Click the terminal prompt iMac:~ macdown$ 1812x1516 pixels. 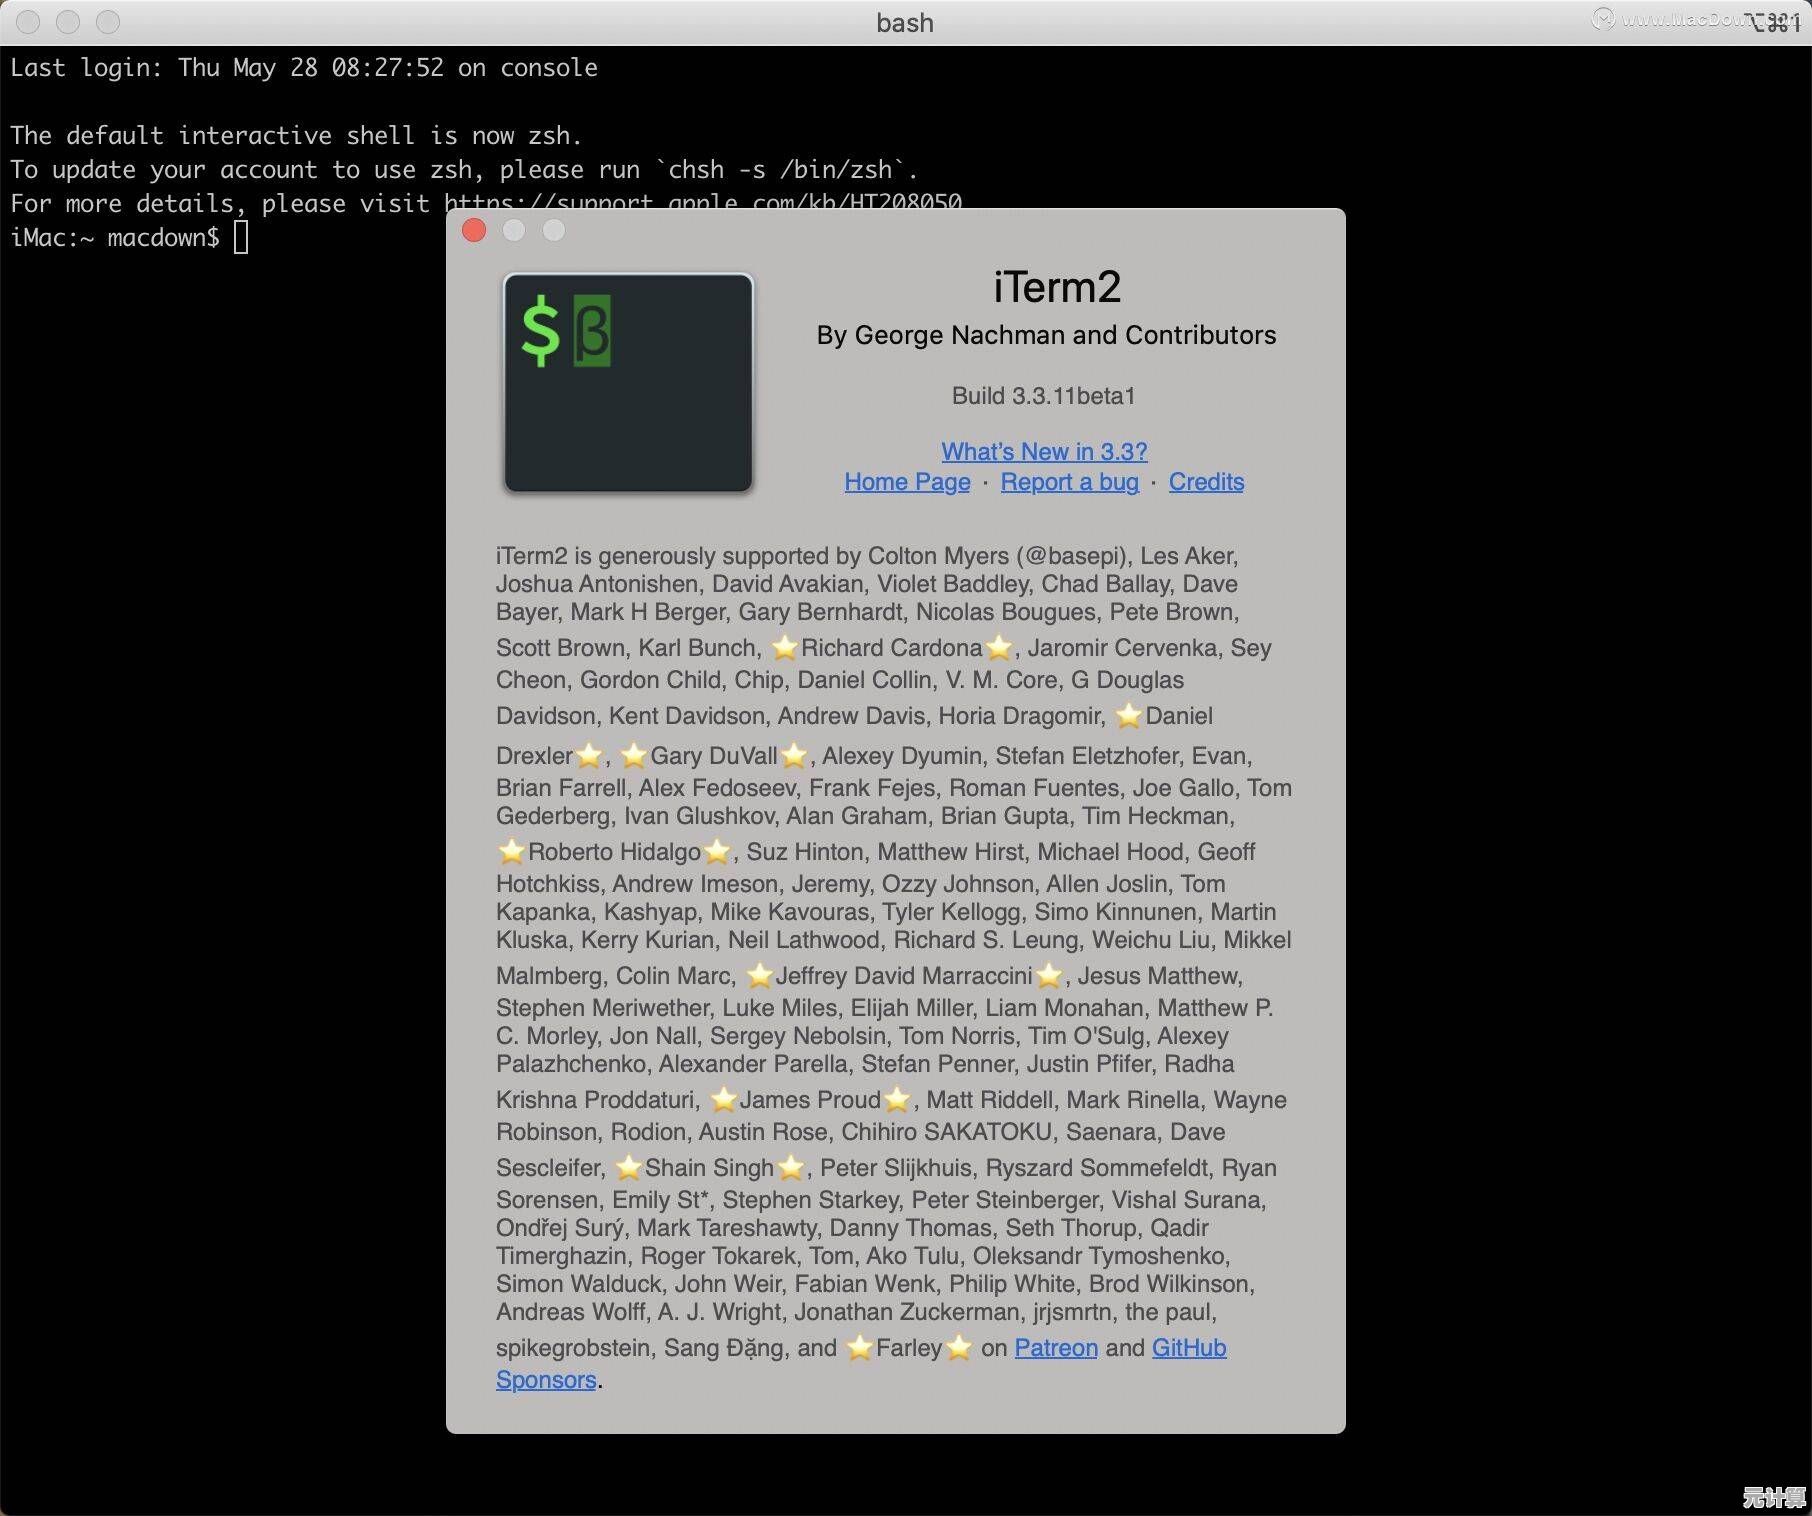115,238
